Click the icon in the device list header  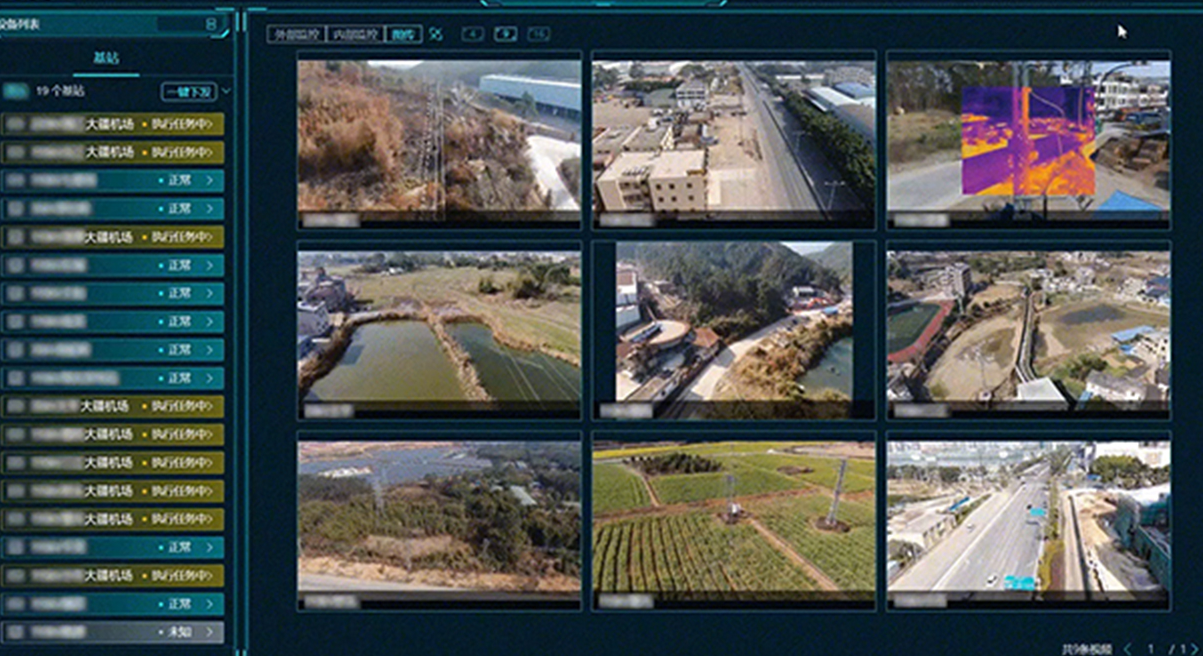click(211, 23)
